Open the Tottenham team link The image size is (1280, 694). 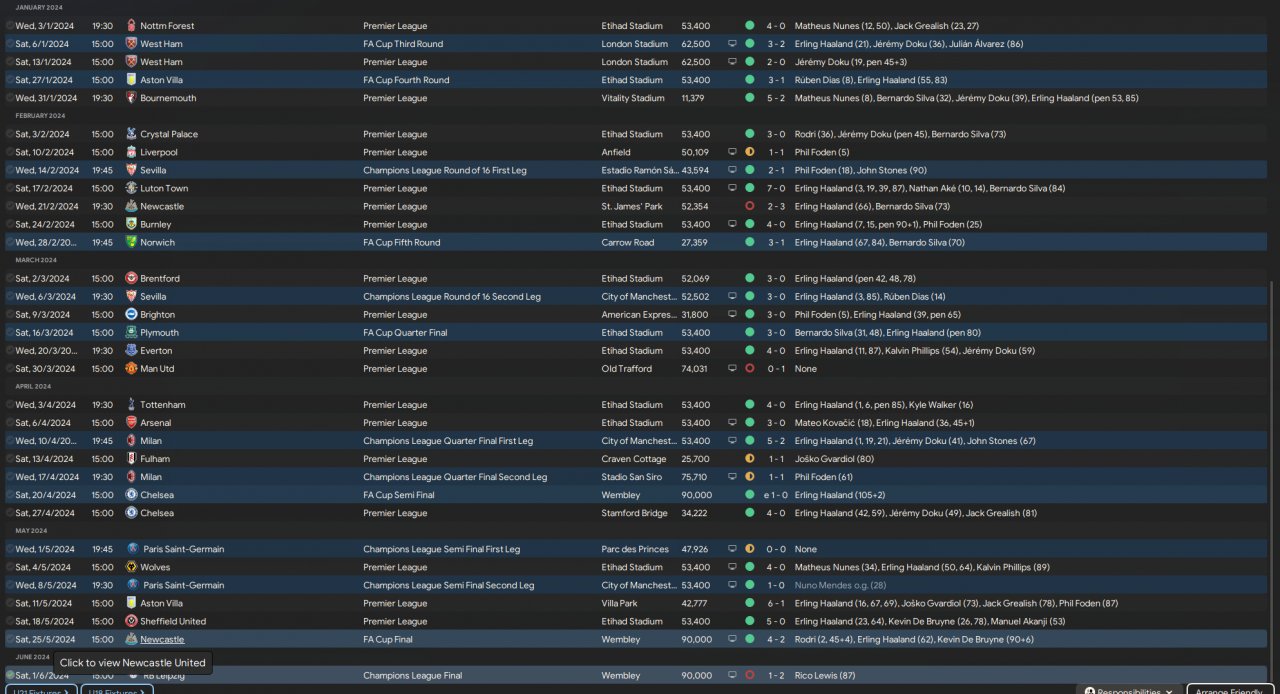point(163,404)
